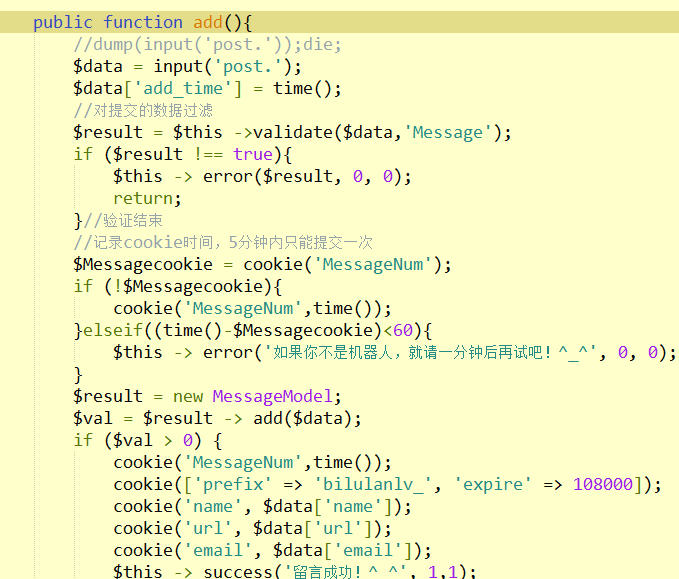Image resolution: width=679 pixels, height=579 pixels.
Task: Click the 'true' keyword in the if condition
Action: tap(253, 154)
